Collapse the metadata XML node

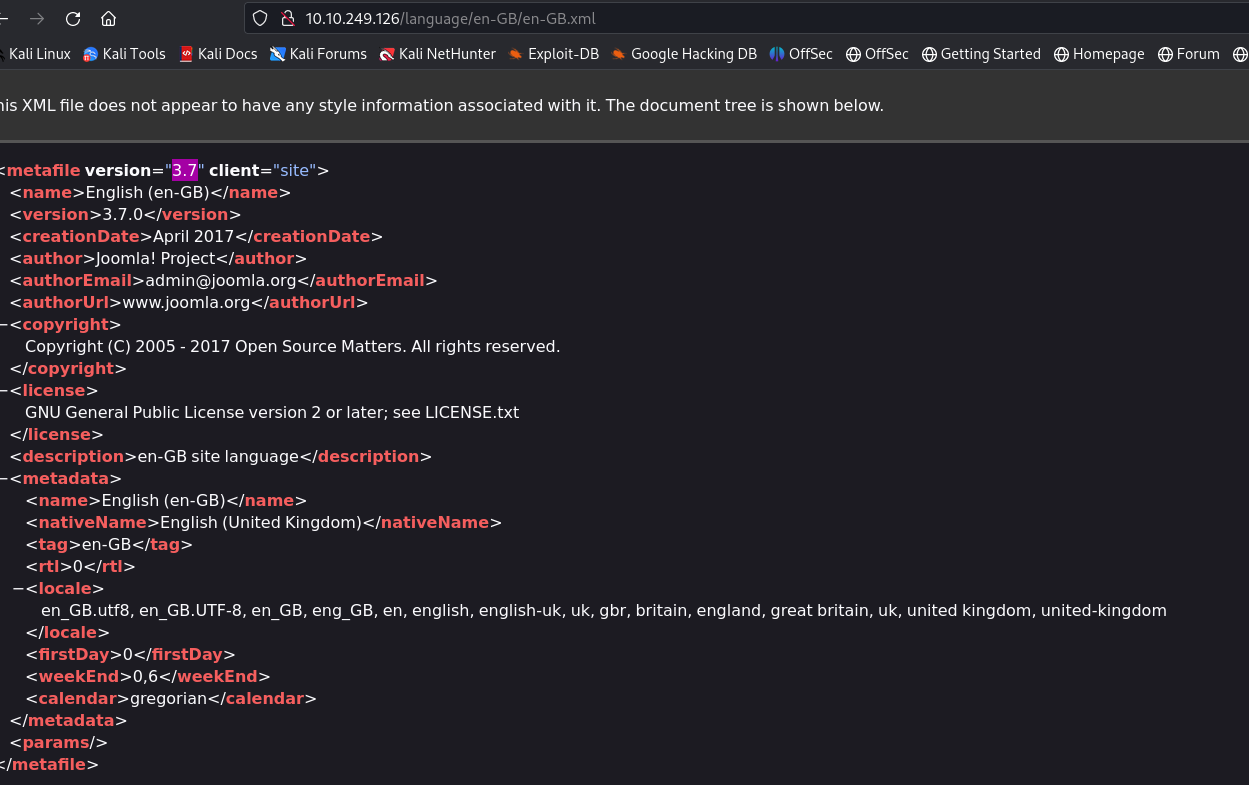pyautogui.click(x=3, y=479)
